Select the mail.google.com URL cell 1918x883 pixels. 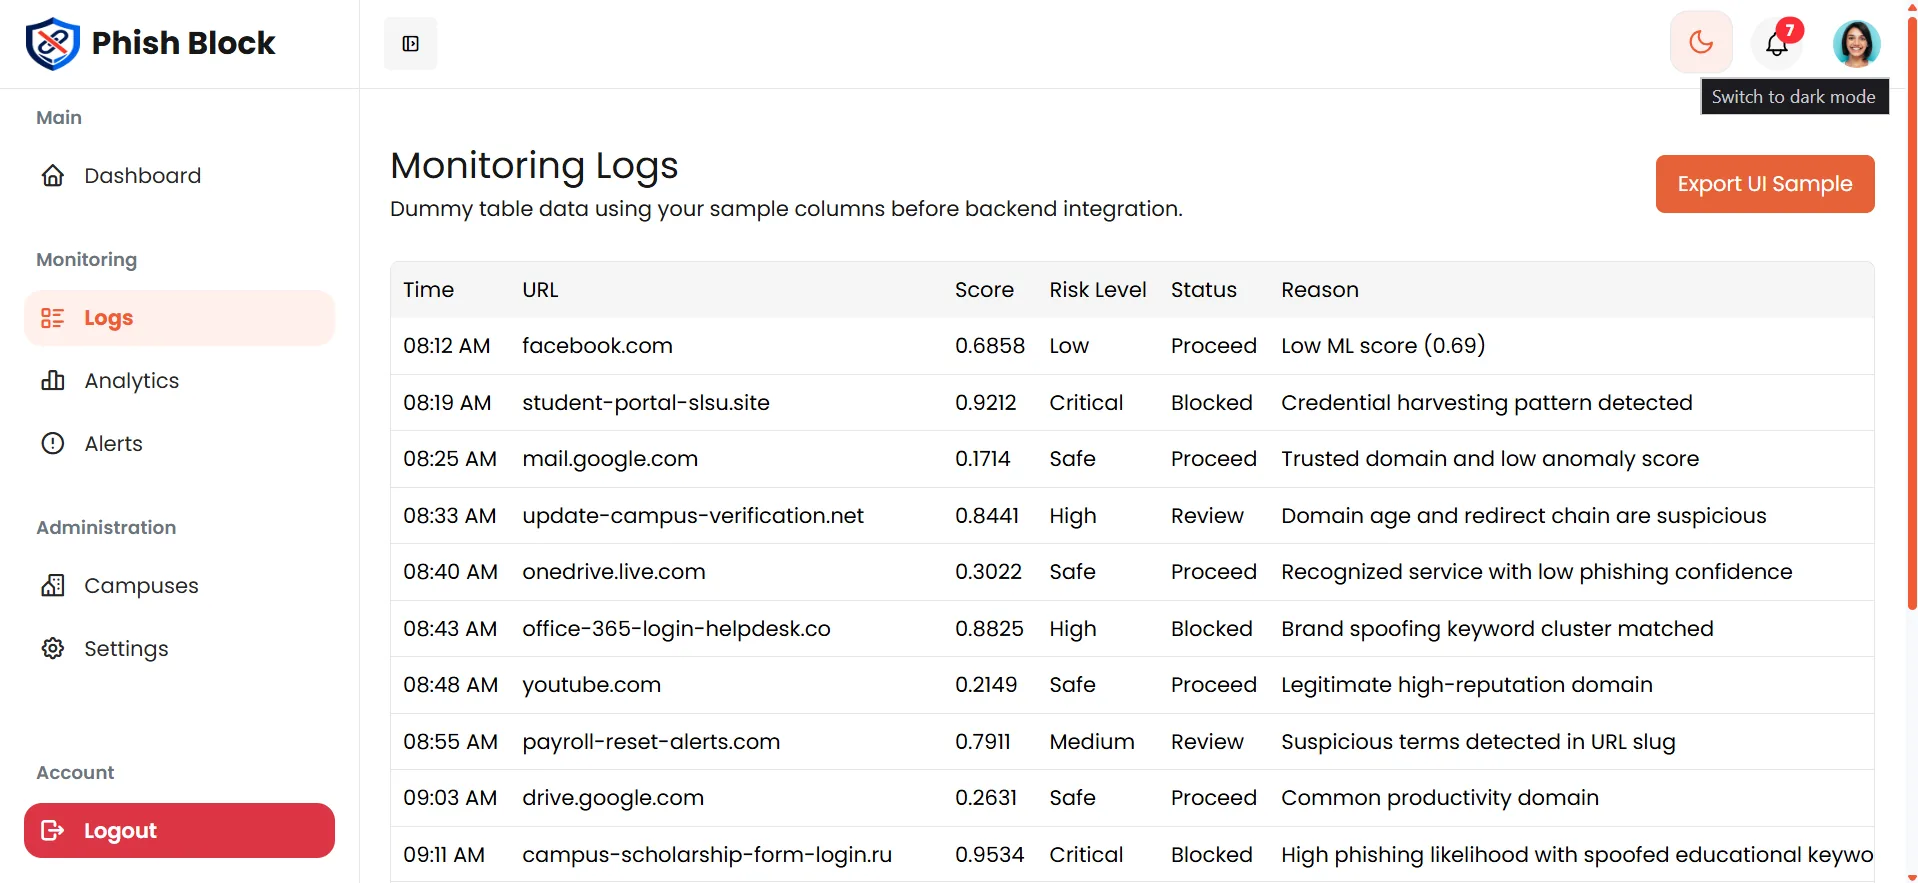[x=610, y=459]
